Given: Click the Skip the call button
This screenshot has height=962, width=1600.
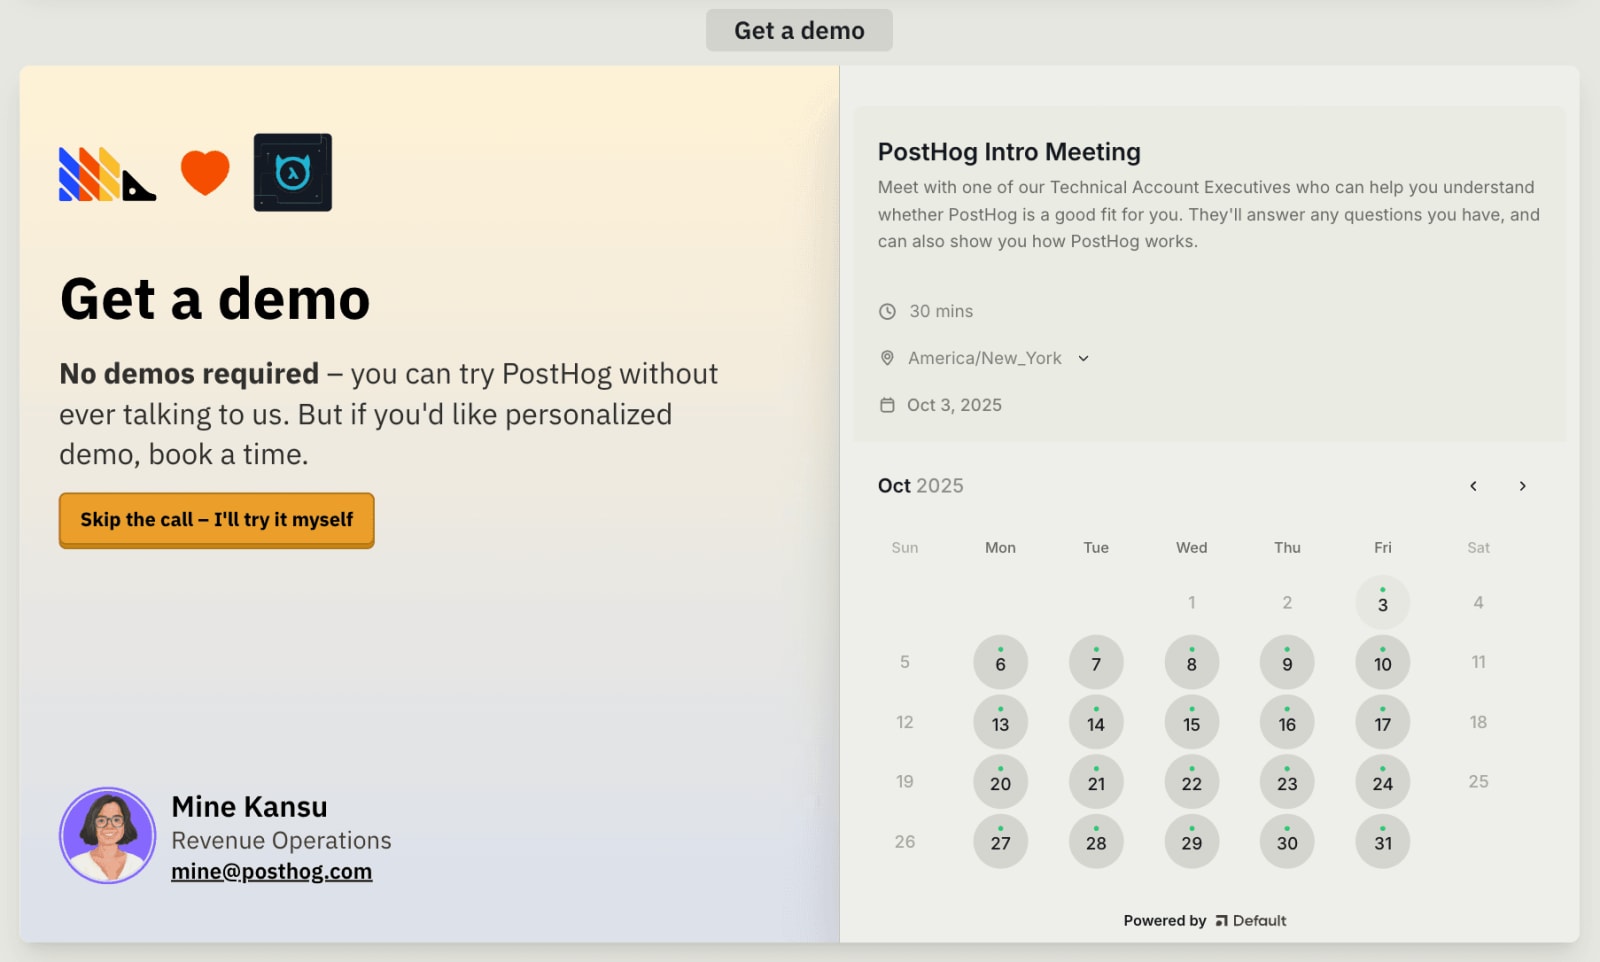Looking at the screenshot, I should click(x=216, y=519).
